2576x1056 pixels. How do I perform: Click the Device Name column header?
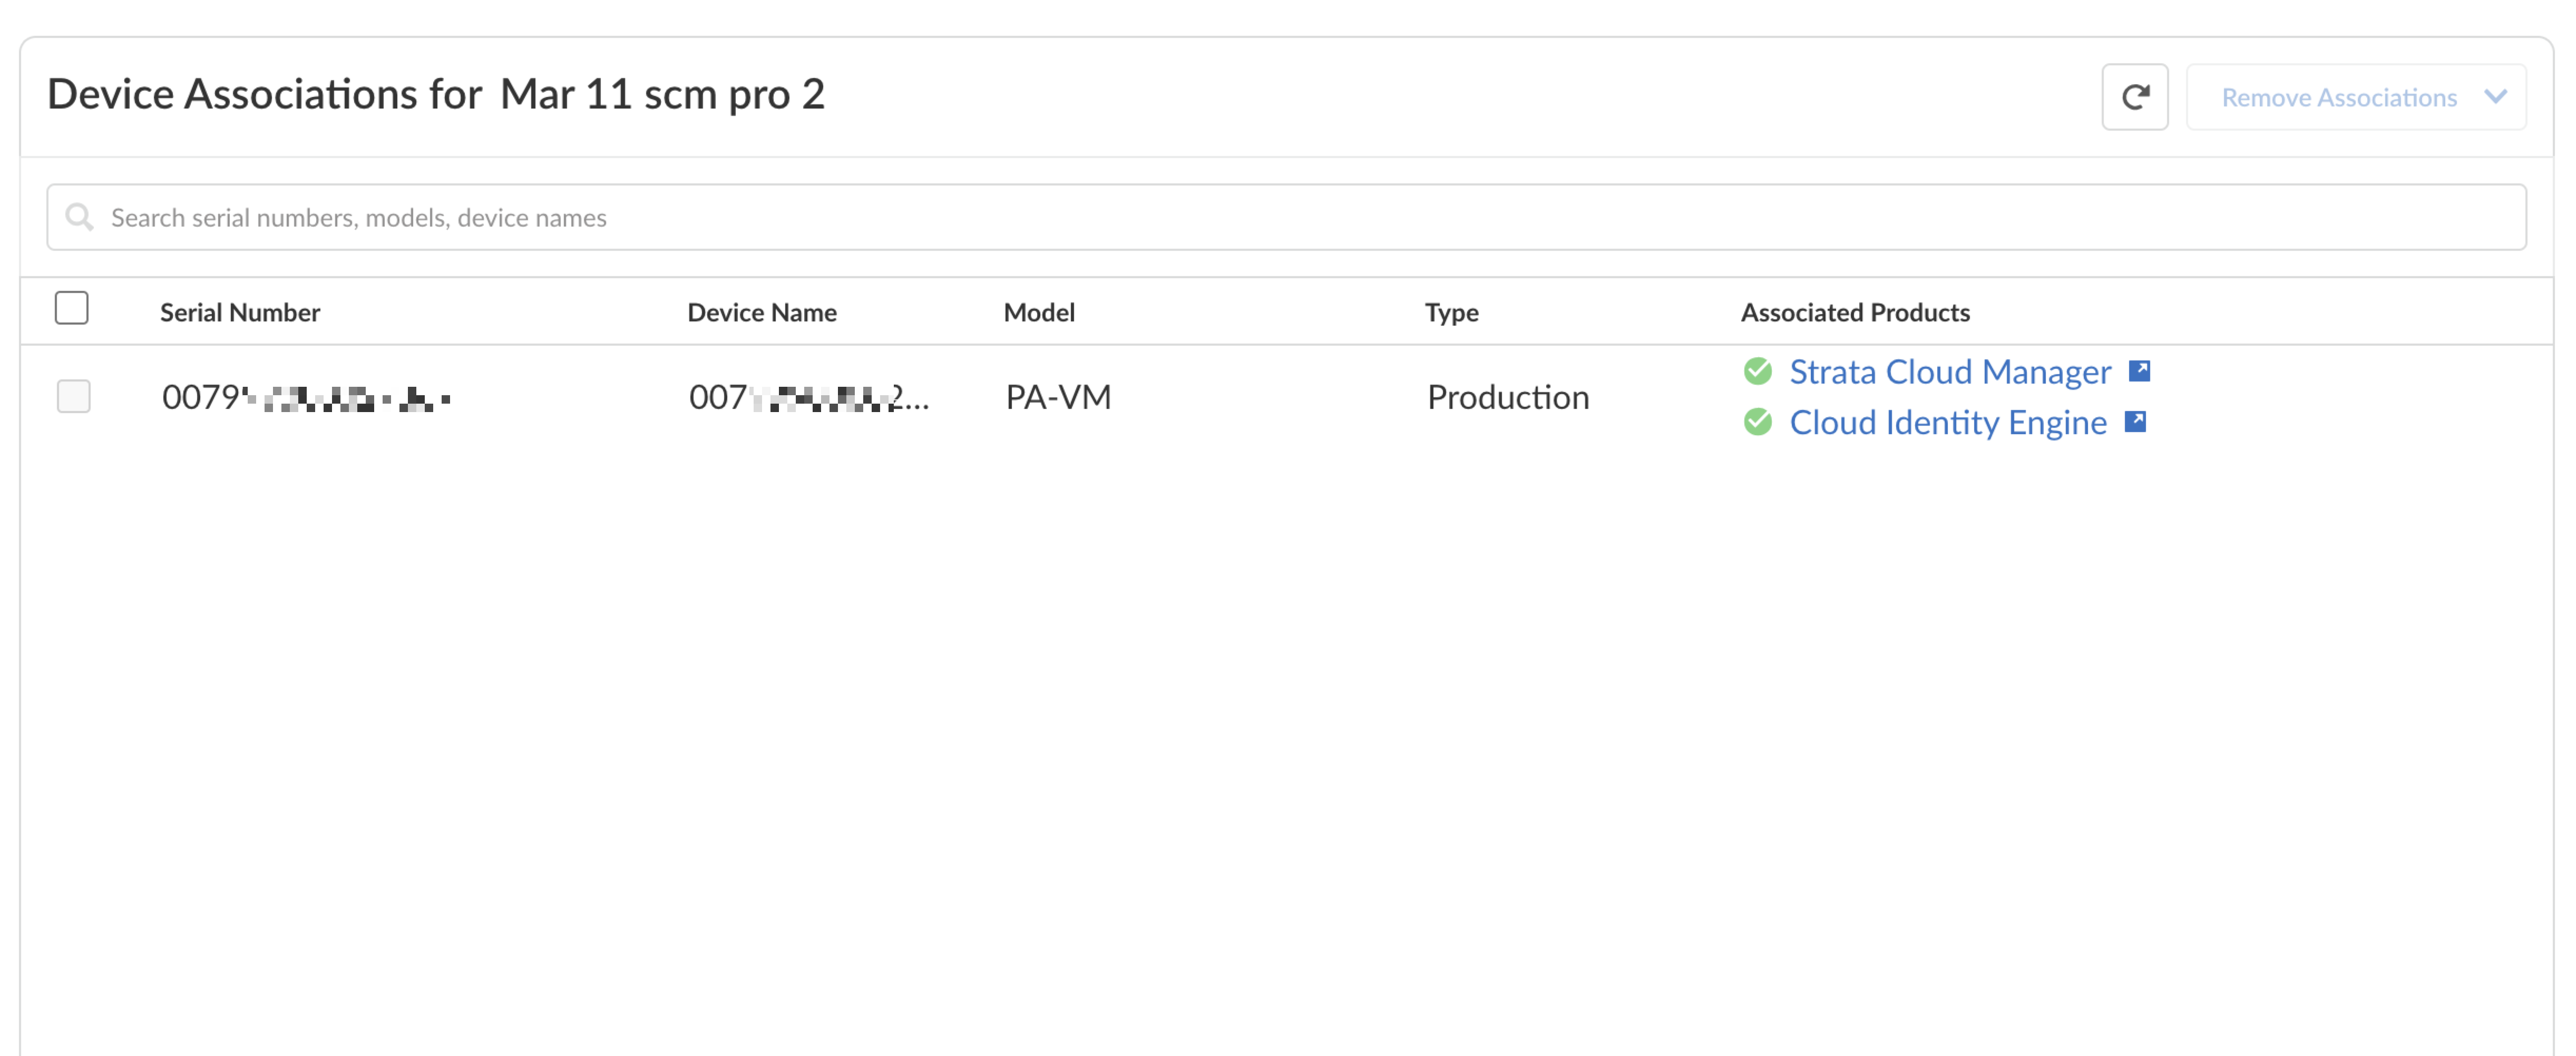(x=761, y=312)
